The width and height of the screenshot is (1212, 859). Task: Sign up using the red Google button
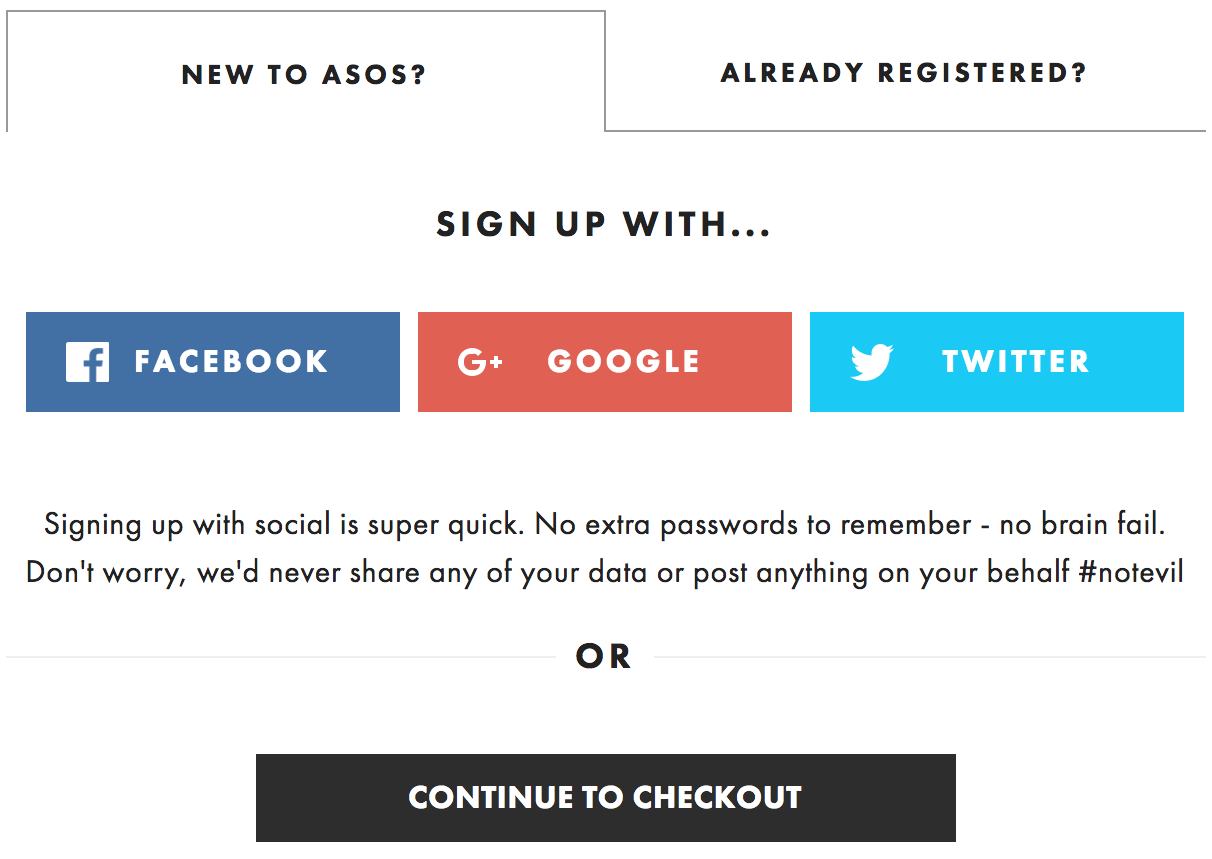click(605, 362)
